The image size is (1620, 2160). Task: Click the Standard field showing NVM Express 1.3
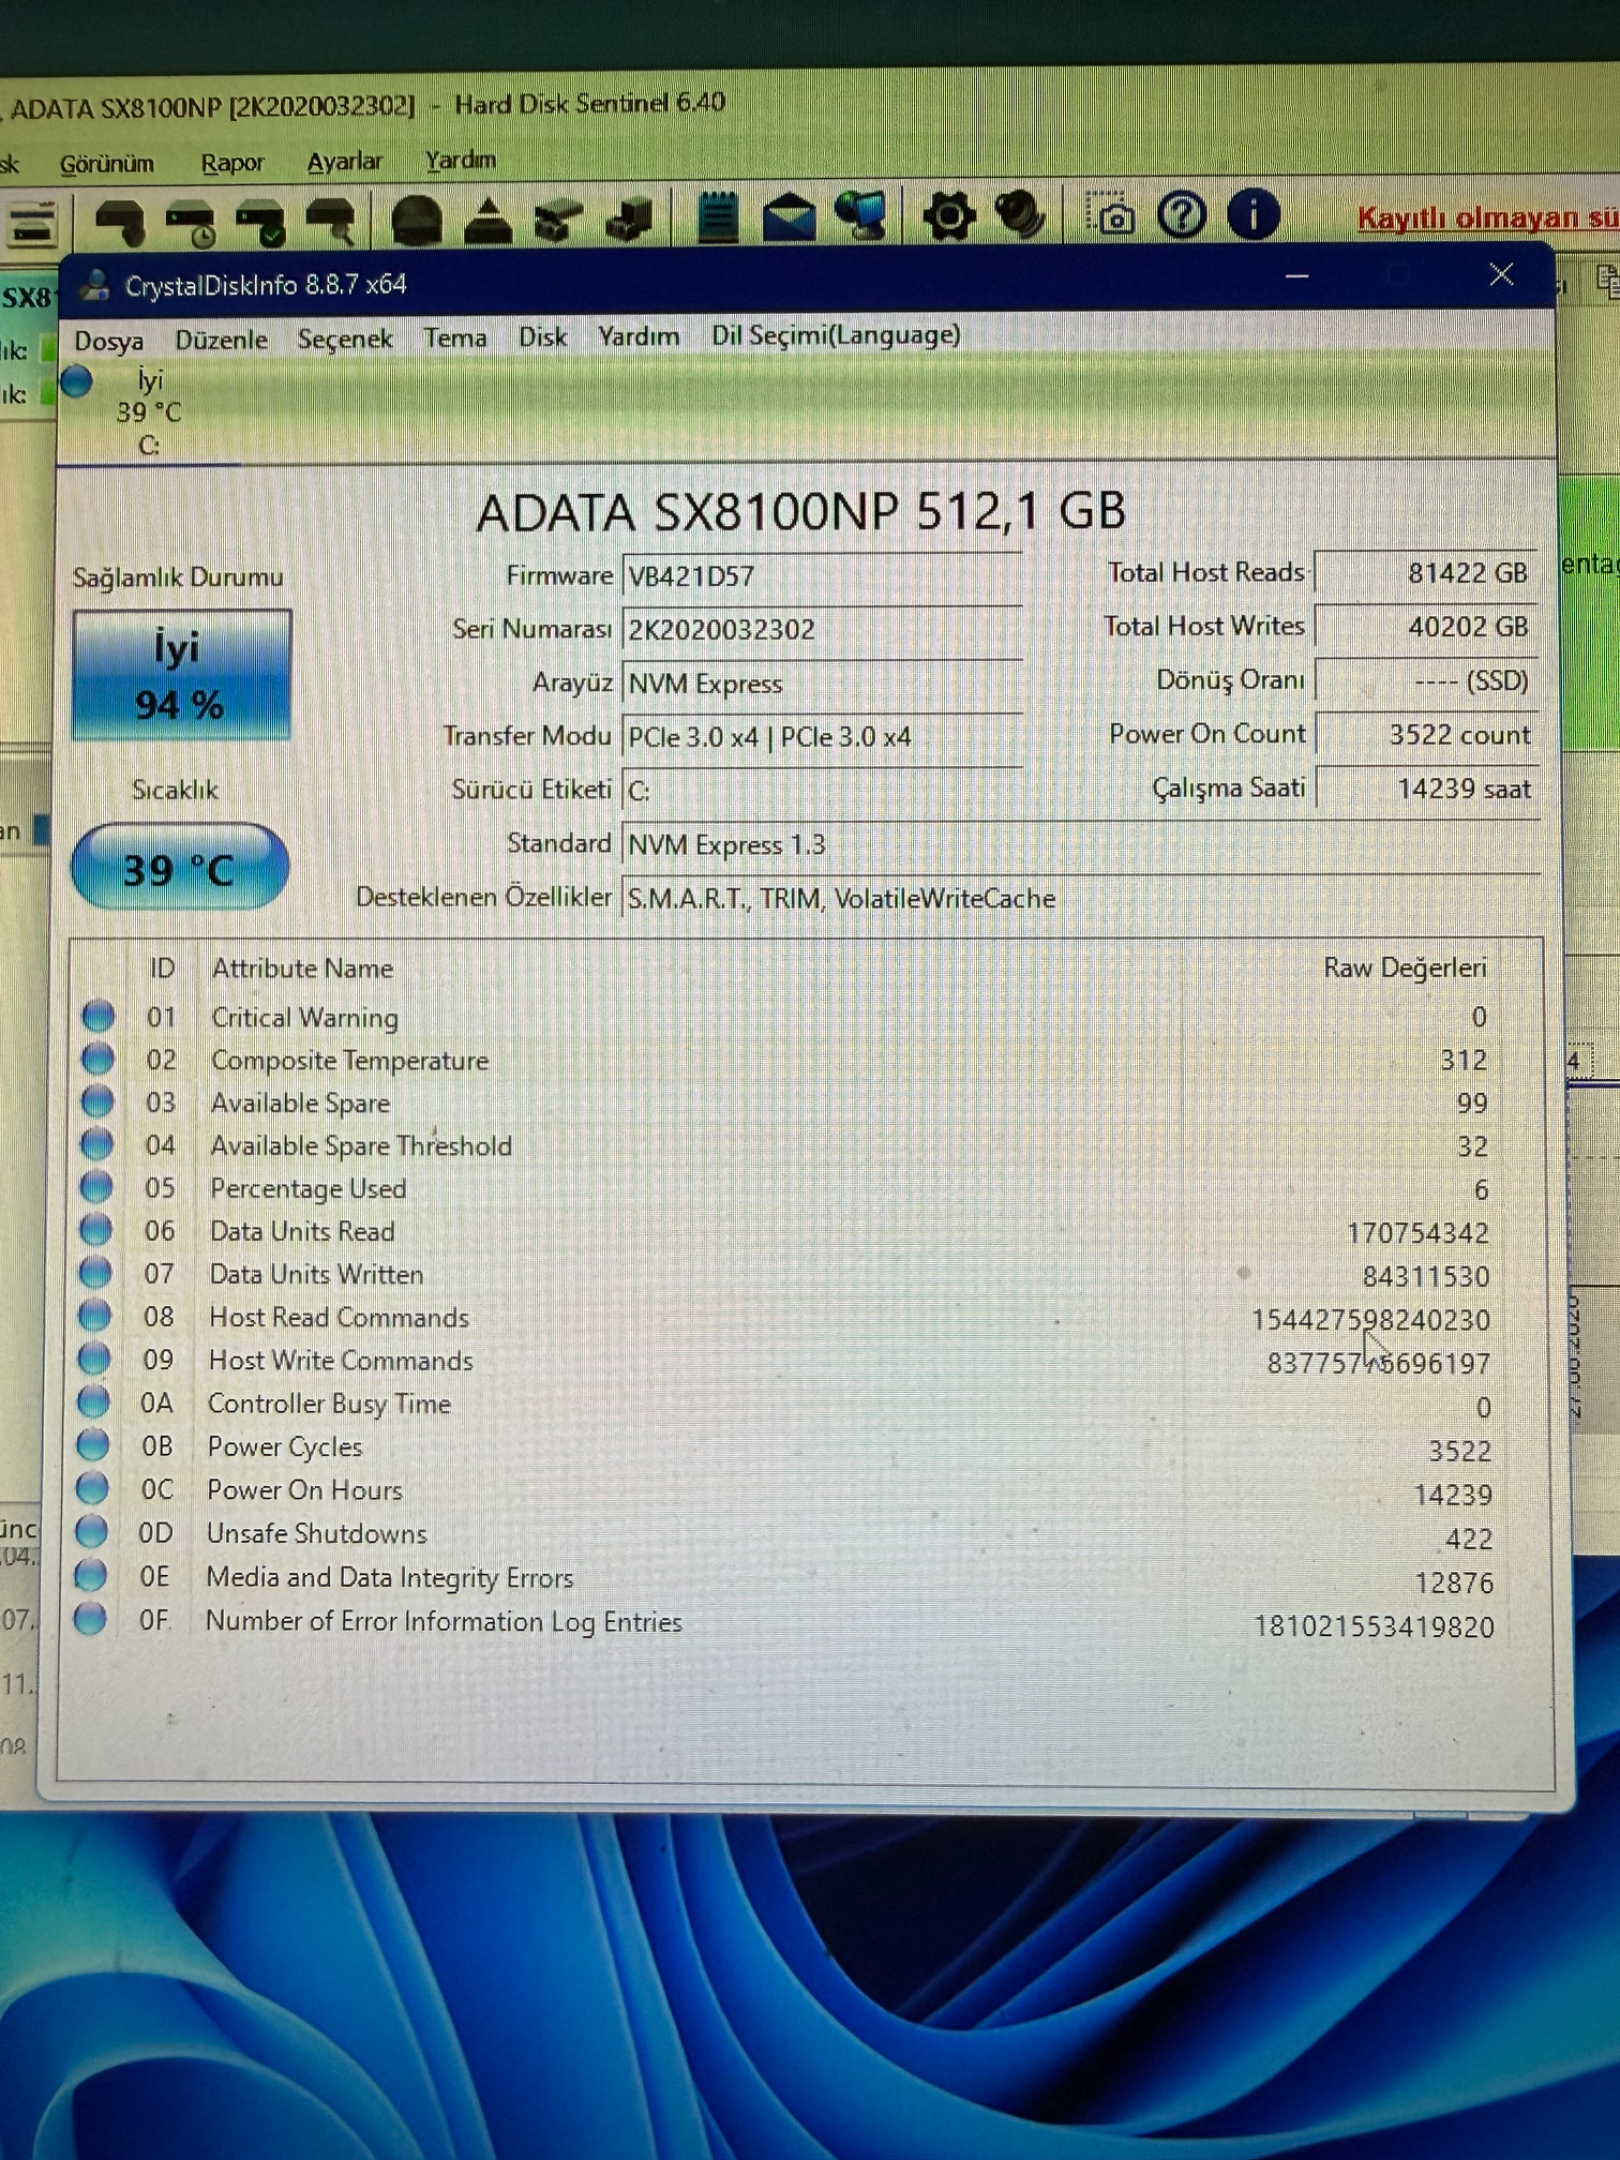tap(1080, 845)
